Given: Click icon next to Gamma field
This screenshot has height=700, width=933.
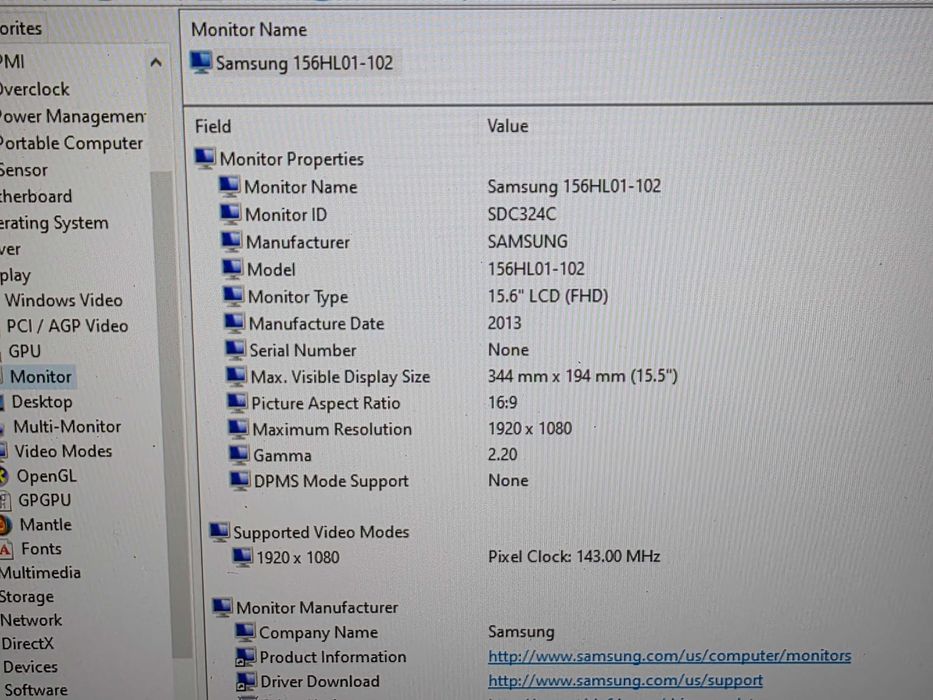Looking at the screenshot, I should (239, 455).
